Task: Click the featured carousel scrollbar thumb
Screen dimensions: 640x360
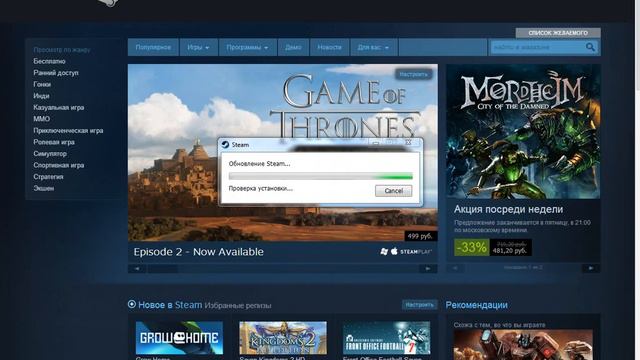Action: pyautogui.click(x=162, y=269)
